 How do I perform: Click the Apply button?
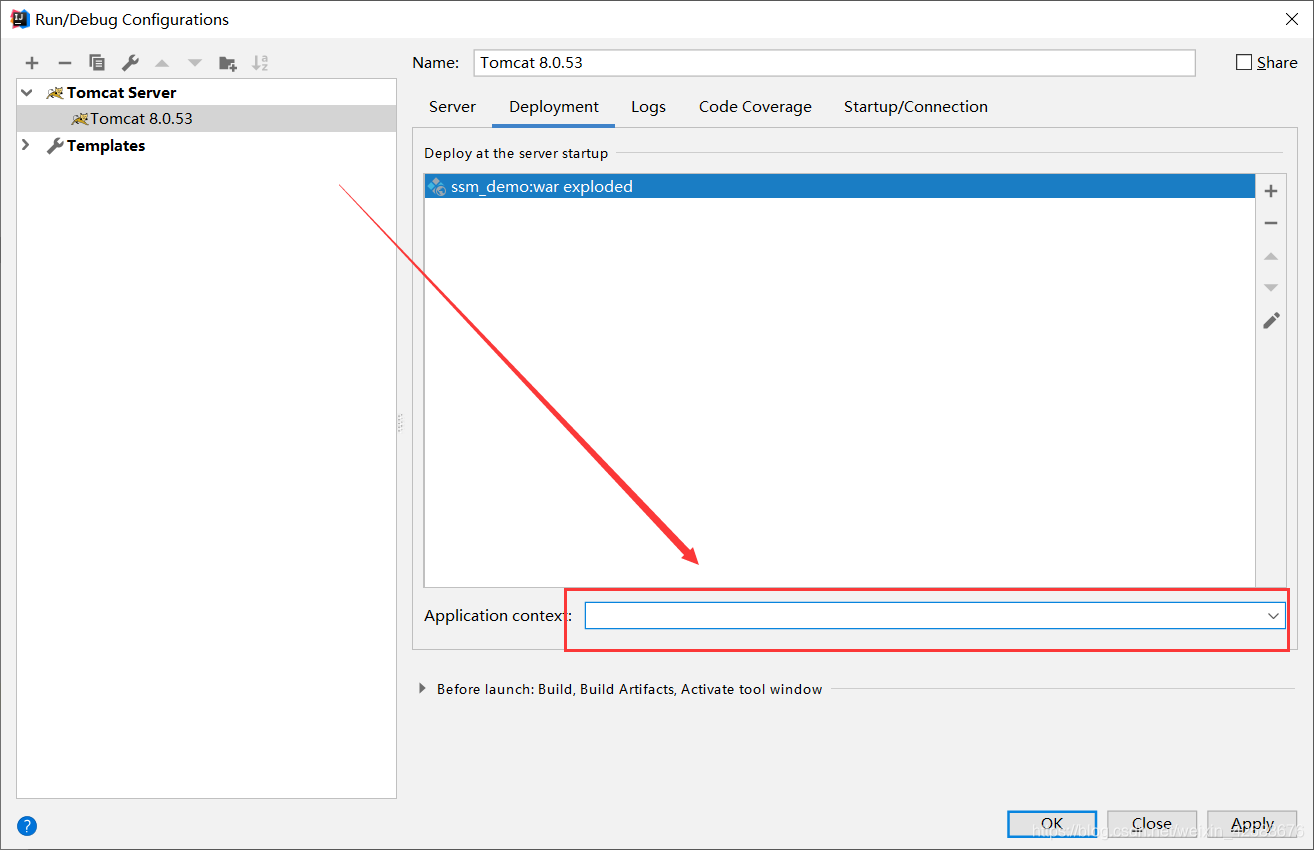[1252, 824]
